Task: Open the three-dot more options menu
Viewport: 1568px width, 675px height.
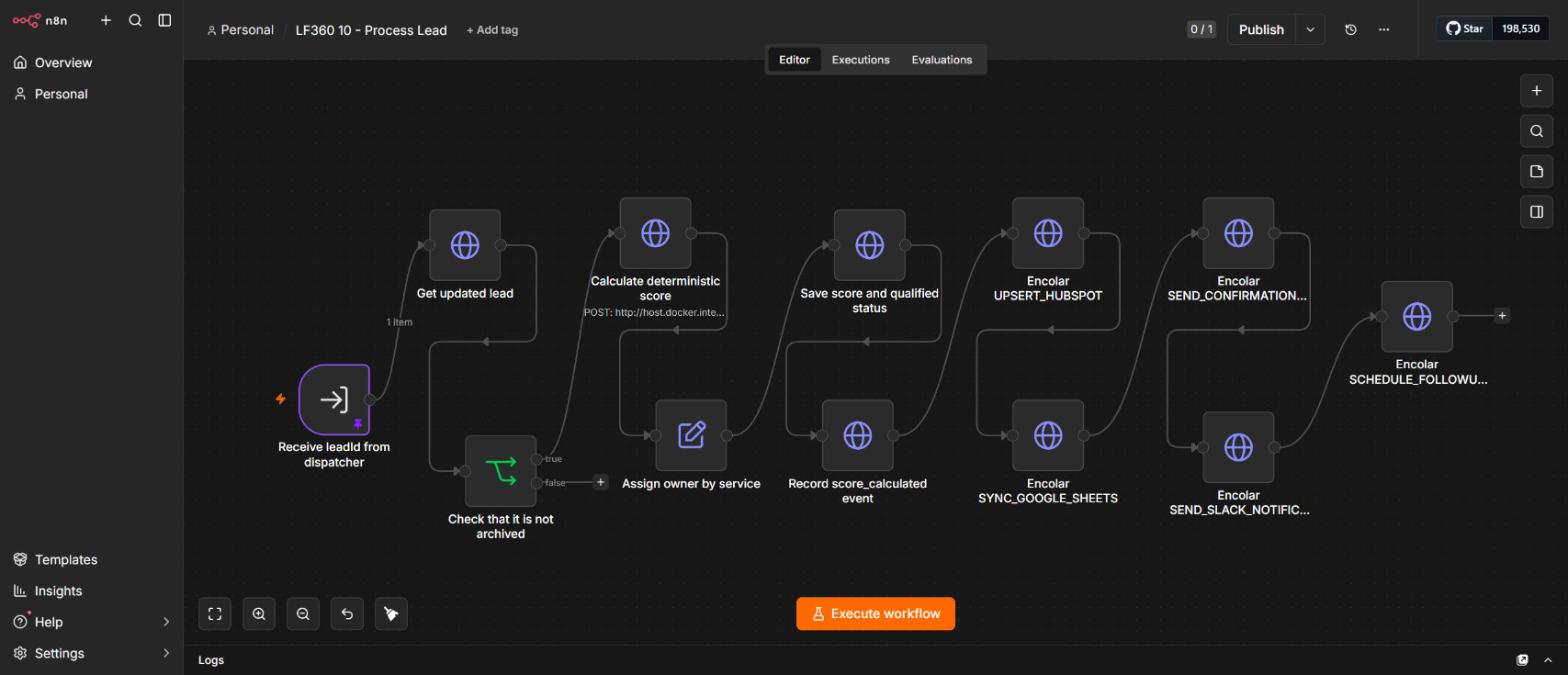Action: pos(1384,29)
